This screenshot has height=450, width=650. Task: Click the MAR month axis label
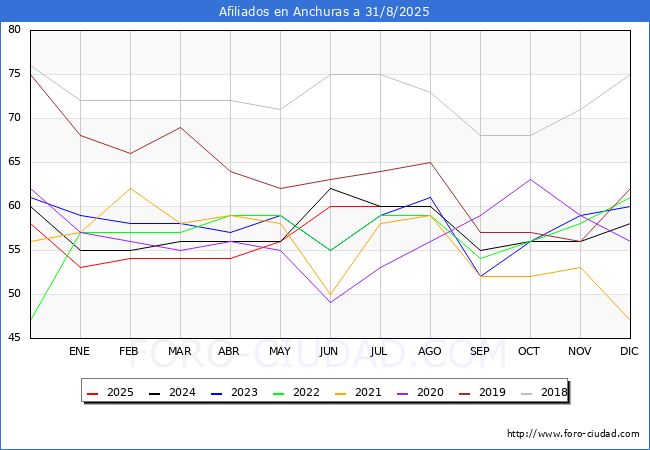pyautogui.click(x=179, y=351)
